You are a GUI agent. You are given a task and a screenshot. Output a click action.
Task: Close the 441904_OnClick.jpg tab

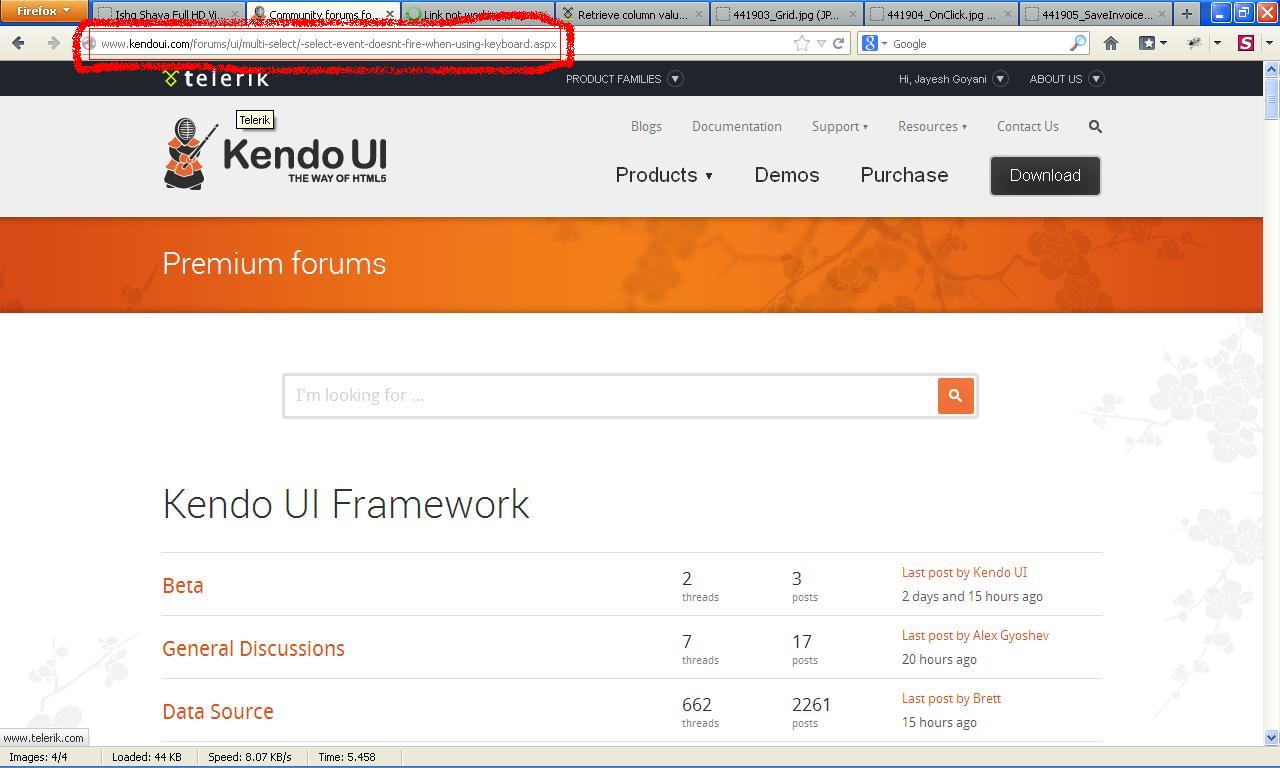click(x=1008, y=15)
